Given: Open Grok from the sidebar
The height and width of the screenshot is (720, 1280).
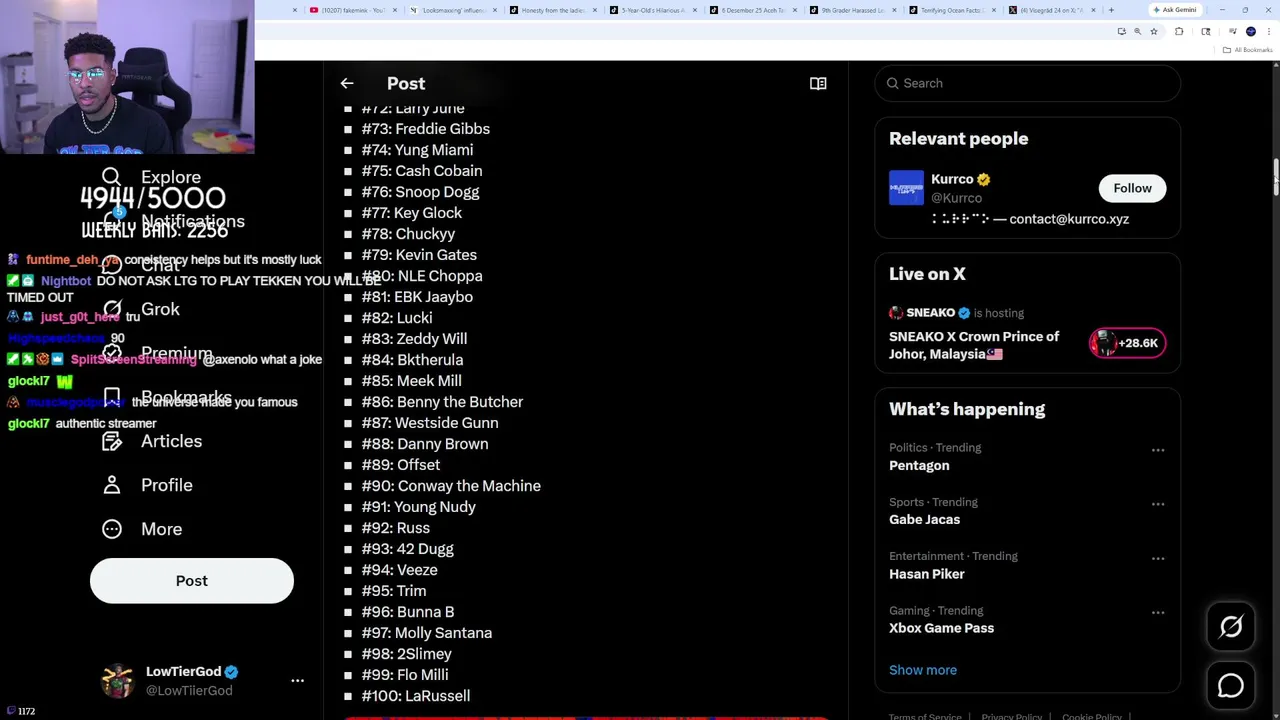Looking at the screenshot, I should coord(141,309).
